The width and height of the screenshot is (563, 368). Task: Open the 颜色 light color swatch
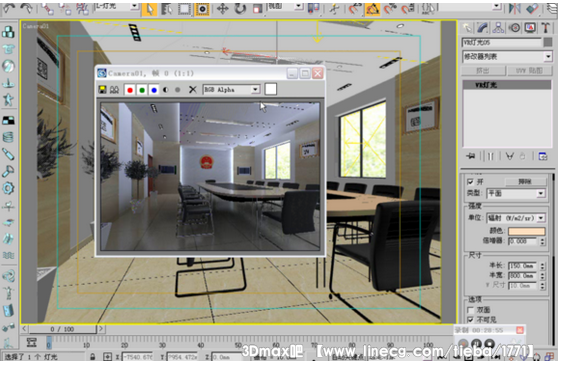click(x=526, y=230)
